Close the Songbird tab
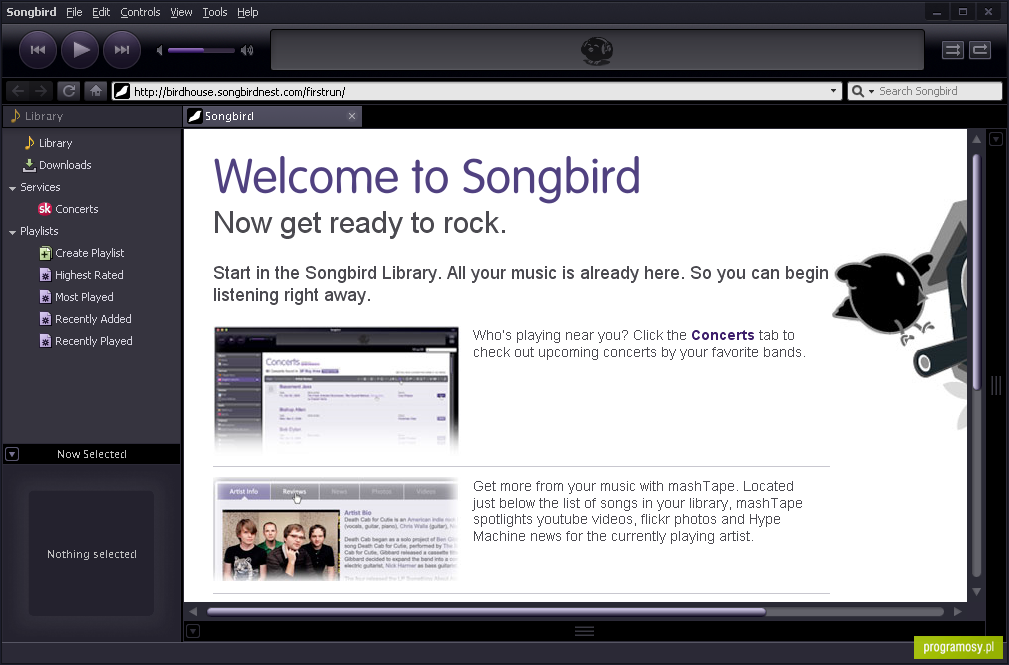 tap(352, 116)
